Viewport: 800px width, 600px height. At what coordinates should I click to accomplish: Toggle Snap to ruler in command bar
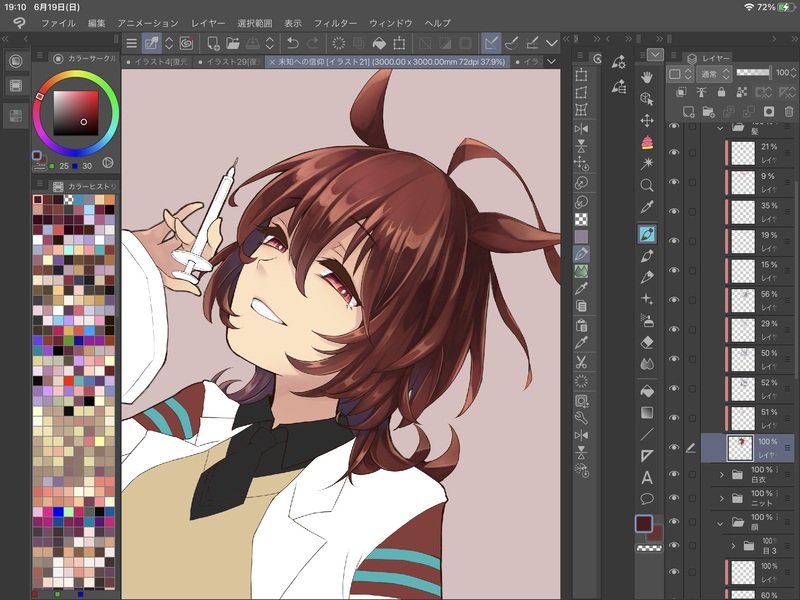pos(491,43)
